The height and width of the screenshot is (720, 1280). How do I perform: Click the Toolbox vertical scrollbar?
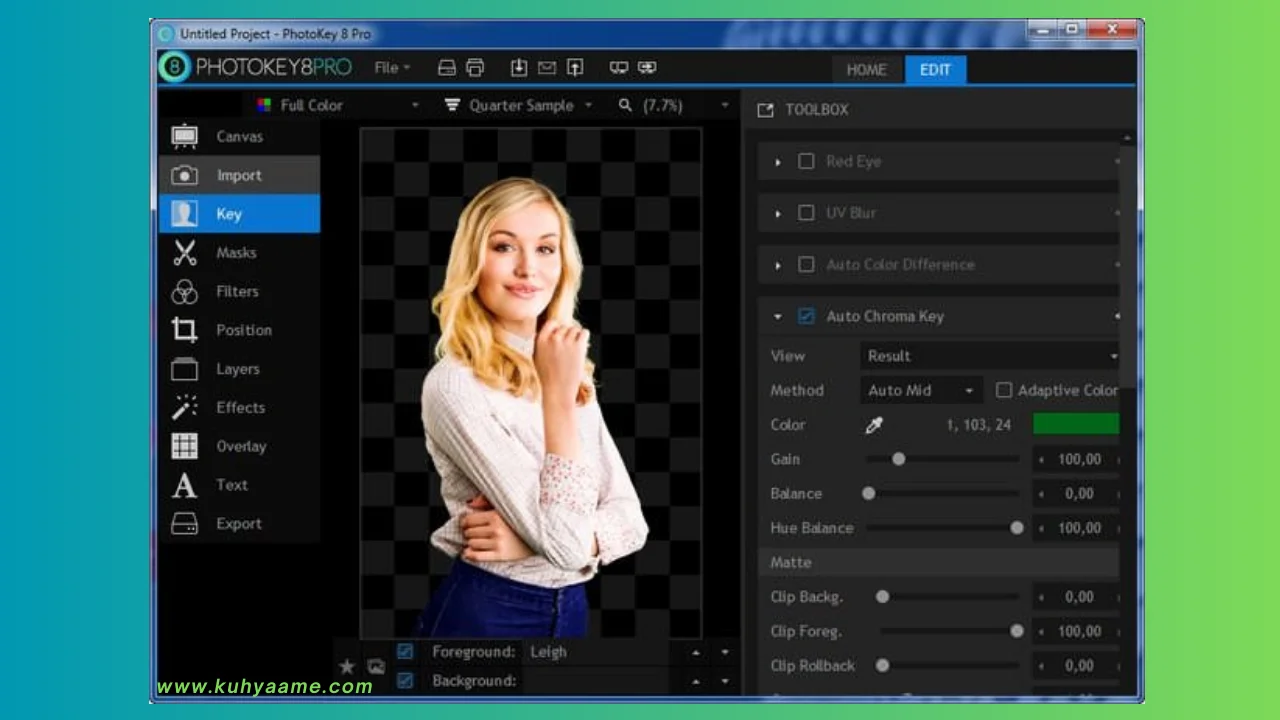tap(1128, 265)
